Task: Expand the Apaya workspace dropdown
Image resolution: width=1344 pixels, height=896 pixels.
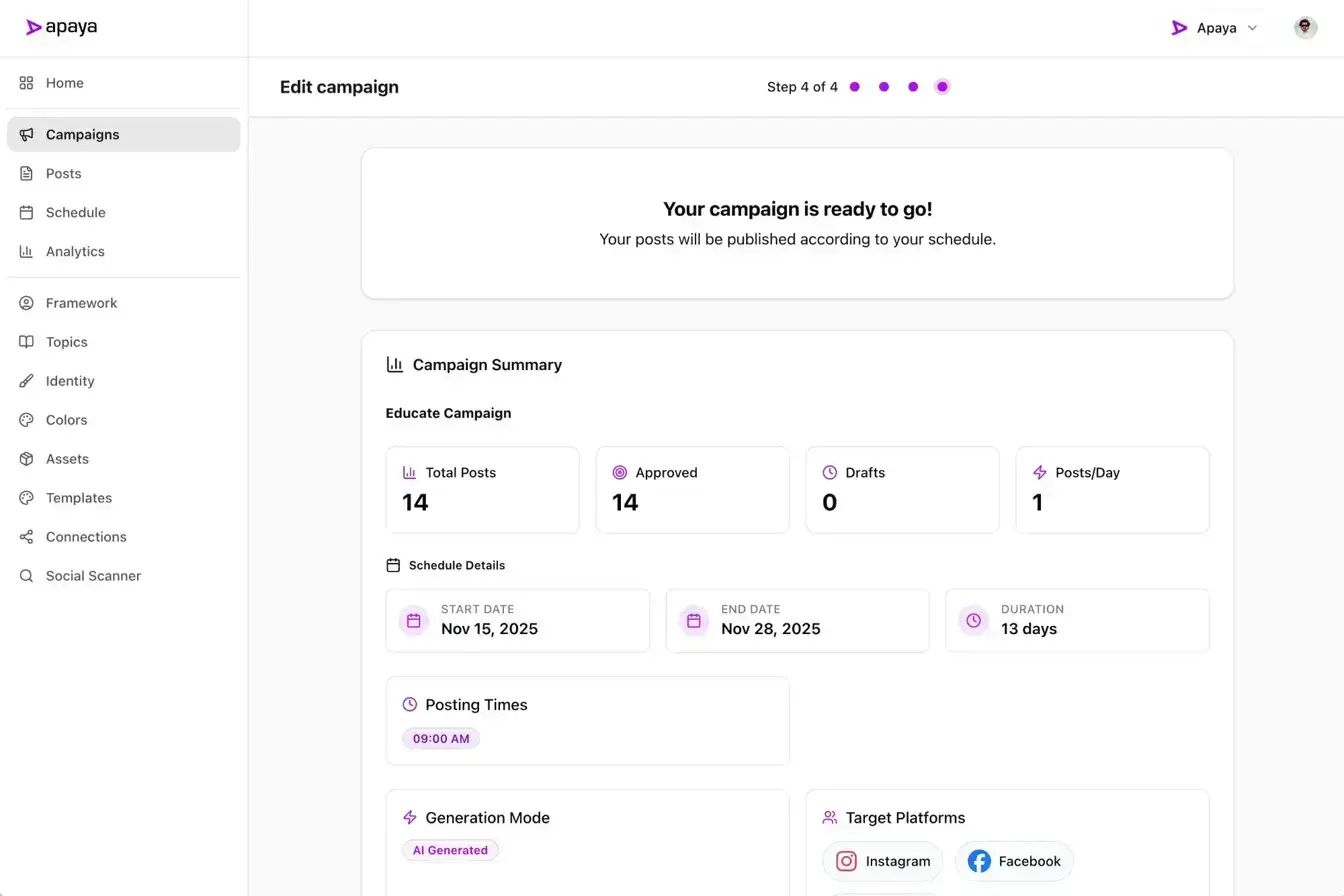Action: pos(1214,28)
